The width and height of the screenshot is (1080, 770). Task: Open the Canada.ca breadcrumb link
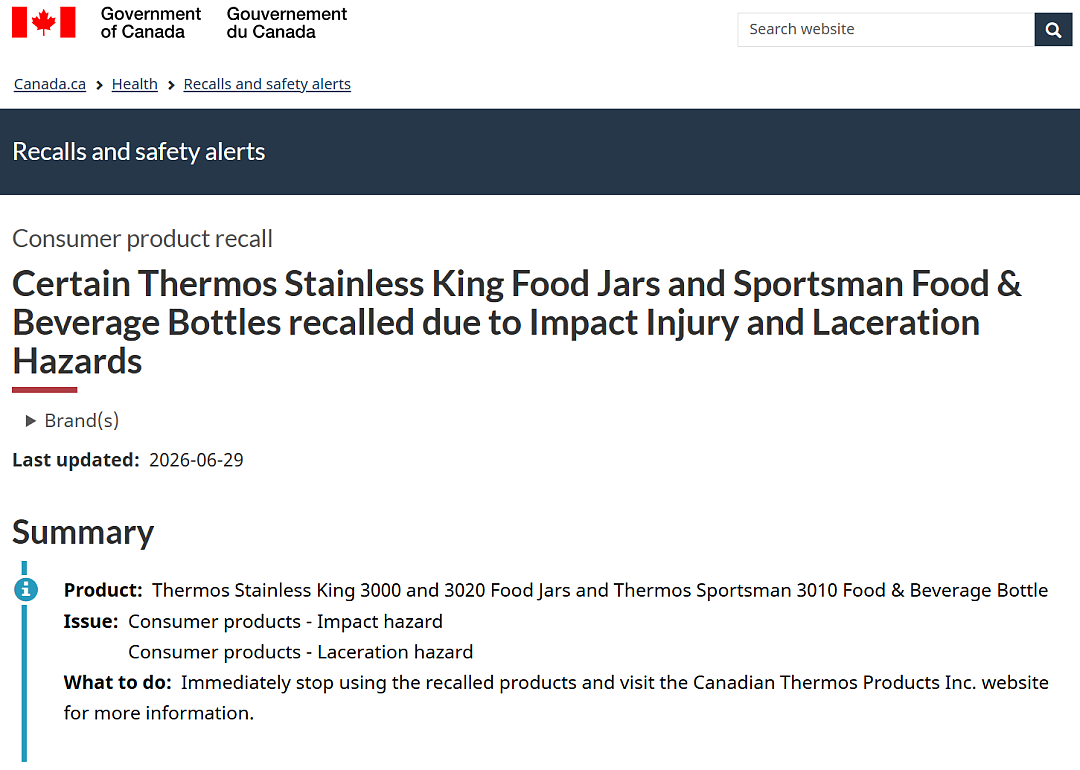50,84
